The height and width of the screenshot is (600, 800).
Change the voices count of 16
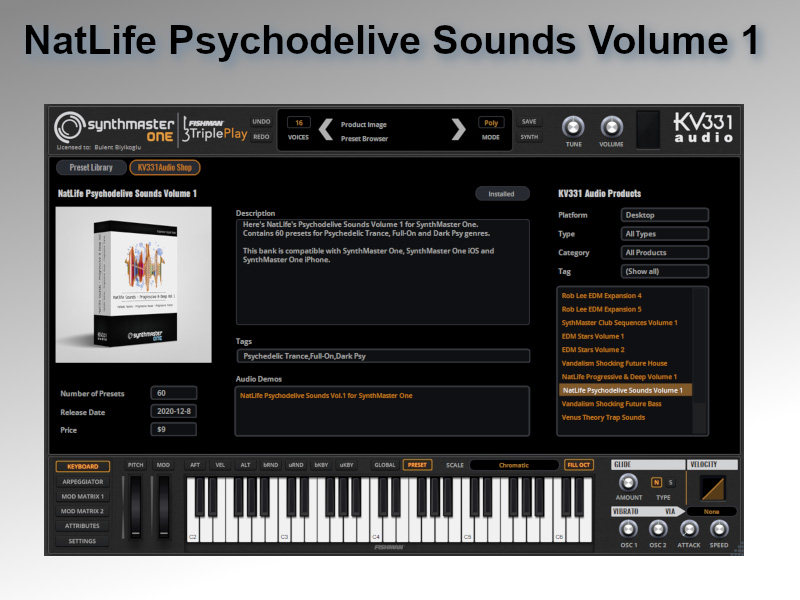pyautogui.click(x=299, y=122)
